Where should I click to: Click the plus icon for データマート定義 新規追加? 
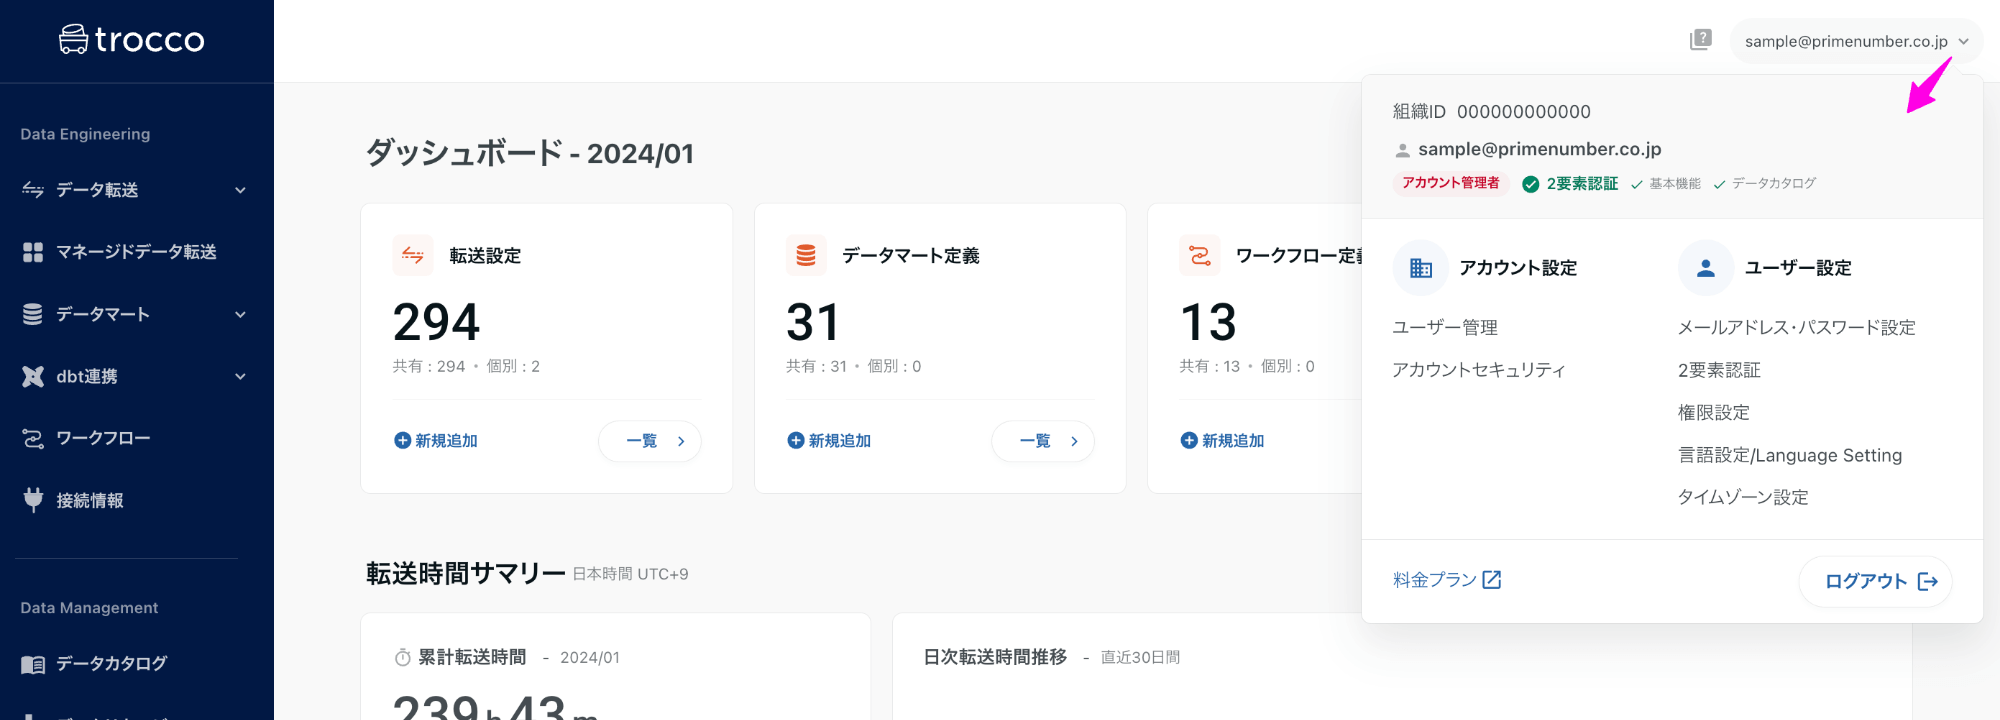[x=796, y=441]
